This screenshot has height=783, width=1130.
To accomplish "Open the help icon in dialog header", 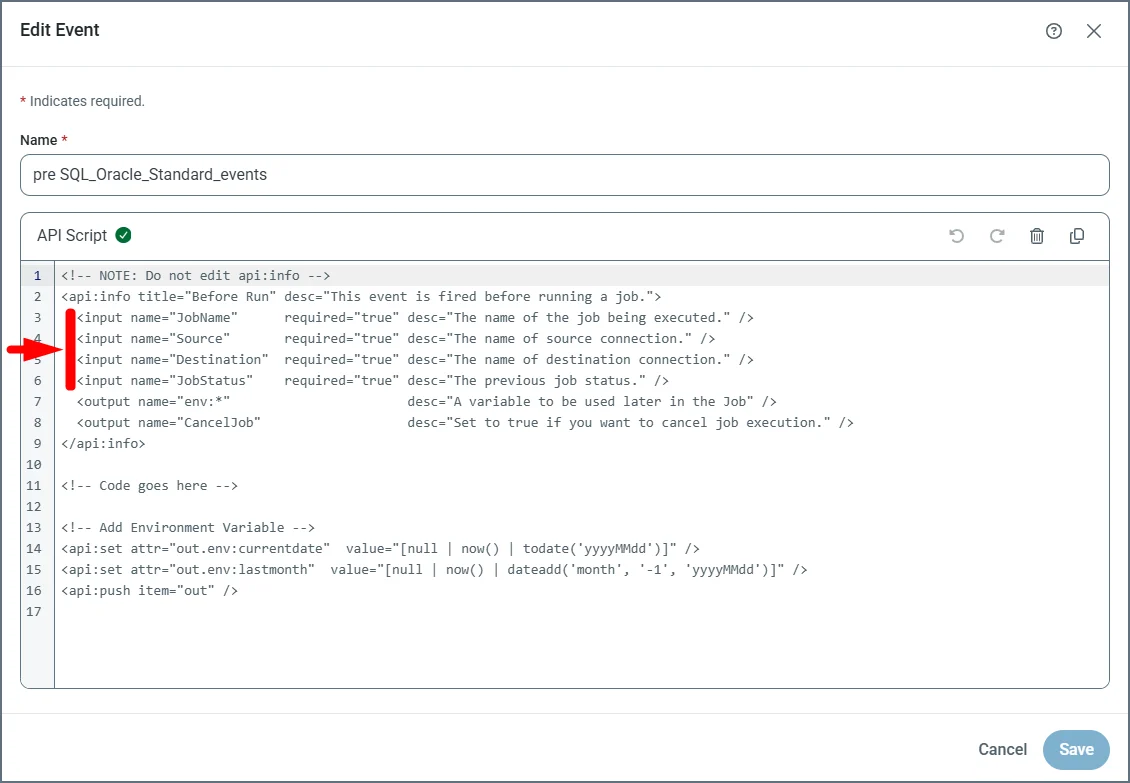I will [x=1054, y=31].
